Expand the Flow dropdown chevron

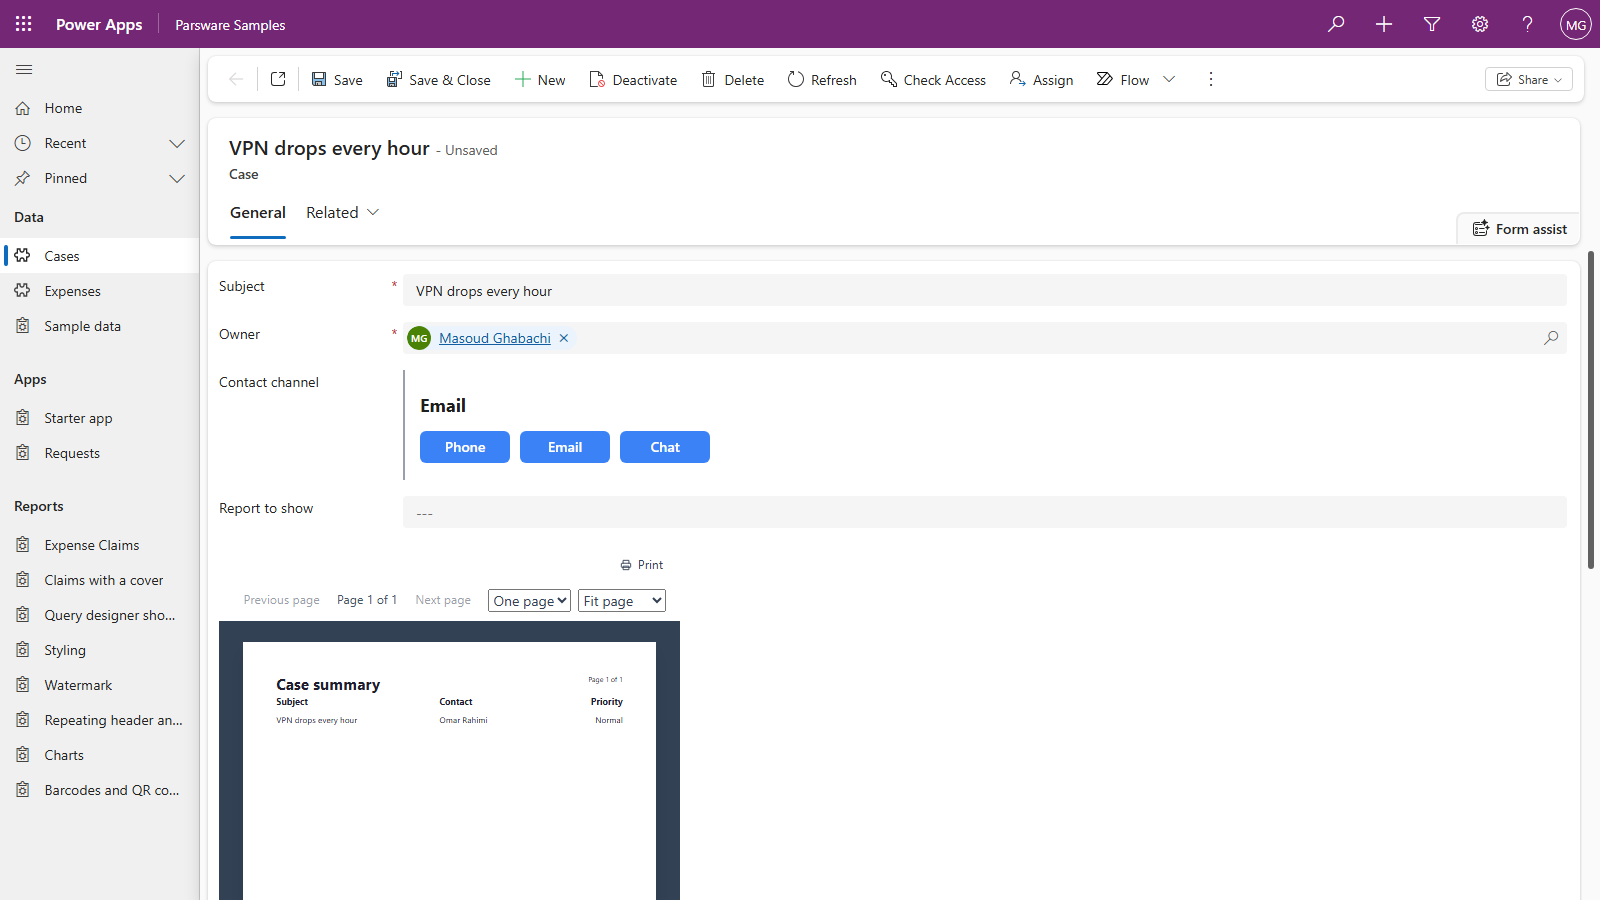(x=1169, y=79)
